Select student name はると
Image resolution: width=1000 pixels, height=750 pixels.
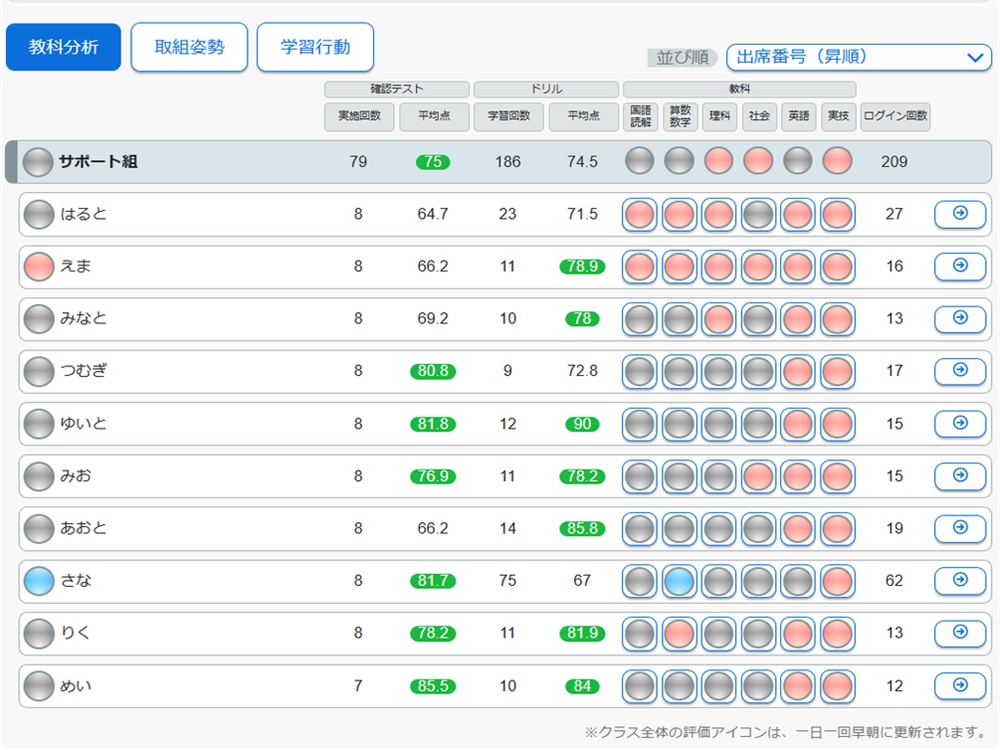click(84, 214)
